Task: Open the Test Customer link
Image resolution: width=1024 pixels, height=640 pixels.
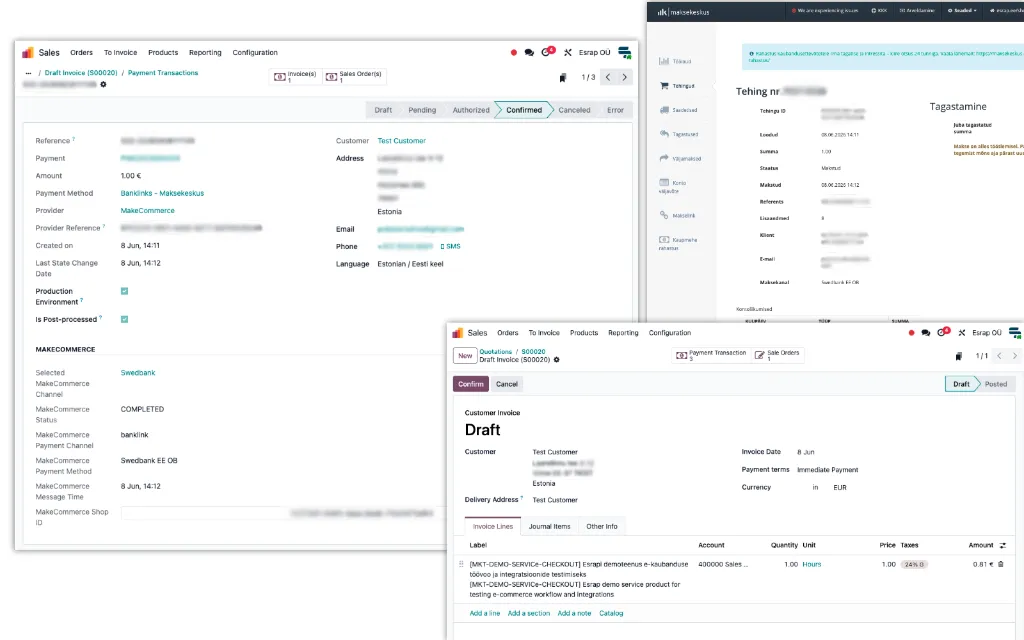Action: (x=401, y=141)
